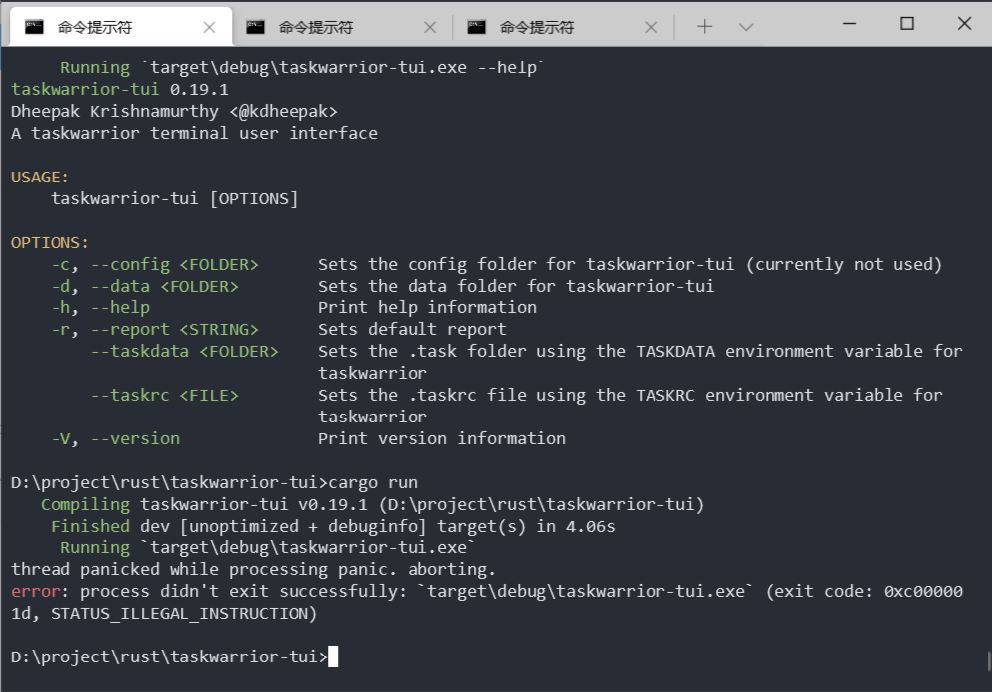Close the second tab with its X
992x692 pixels.
click(x=430, y=26)
